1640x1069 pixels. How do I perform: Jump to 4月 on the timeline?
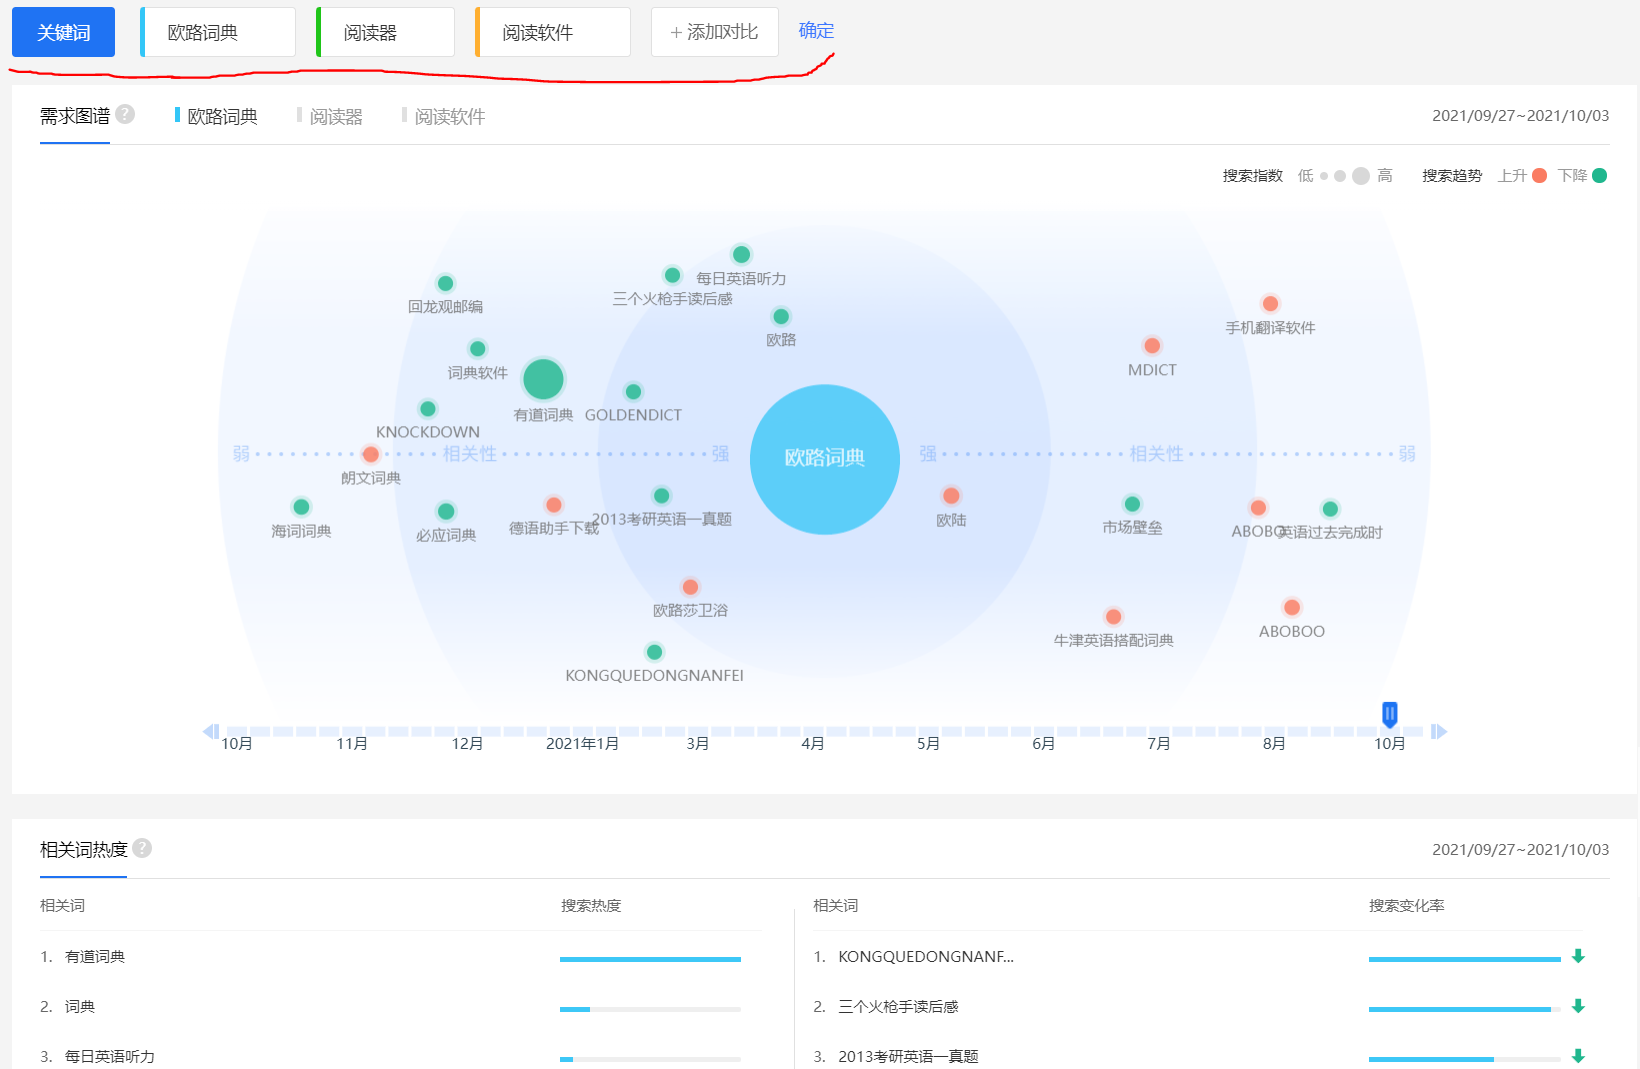[x=813, y=743]
